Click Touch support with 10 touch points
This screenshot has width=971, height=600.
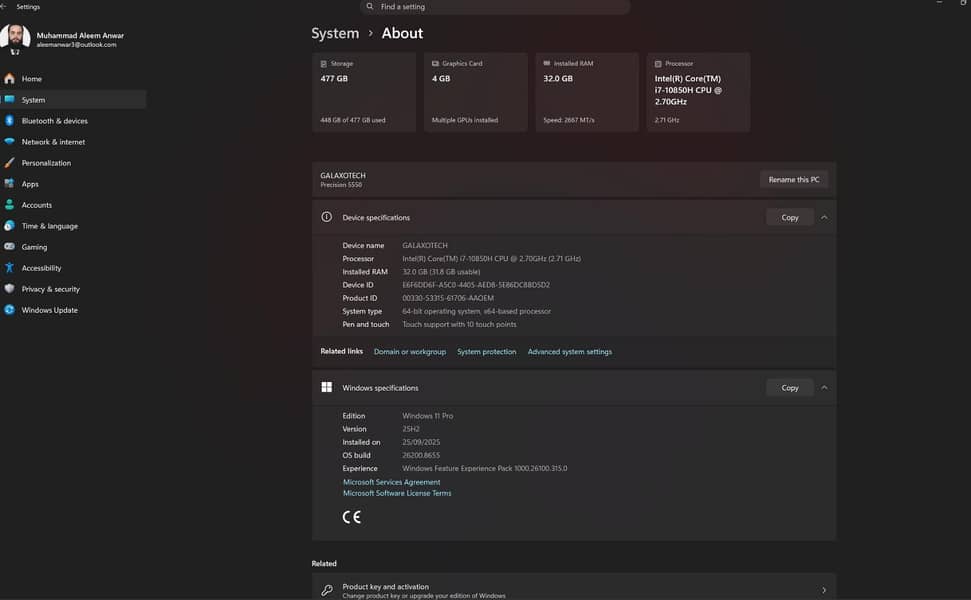click(459, 324)
